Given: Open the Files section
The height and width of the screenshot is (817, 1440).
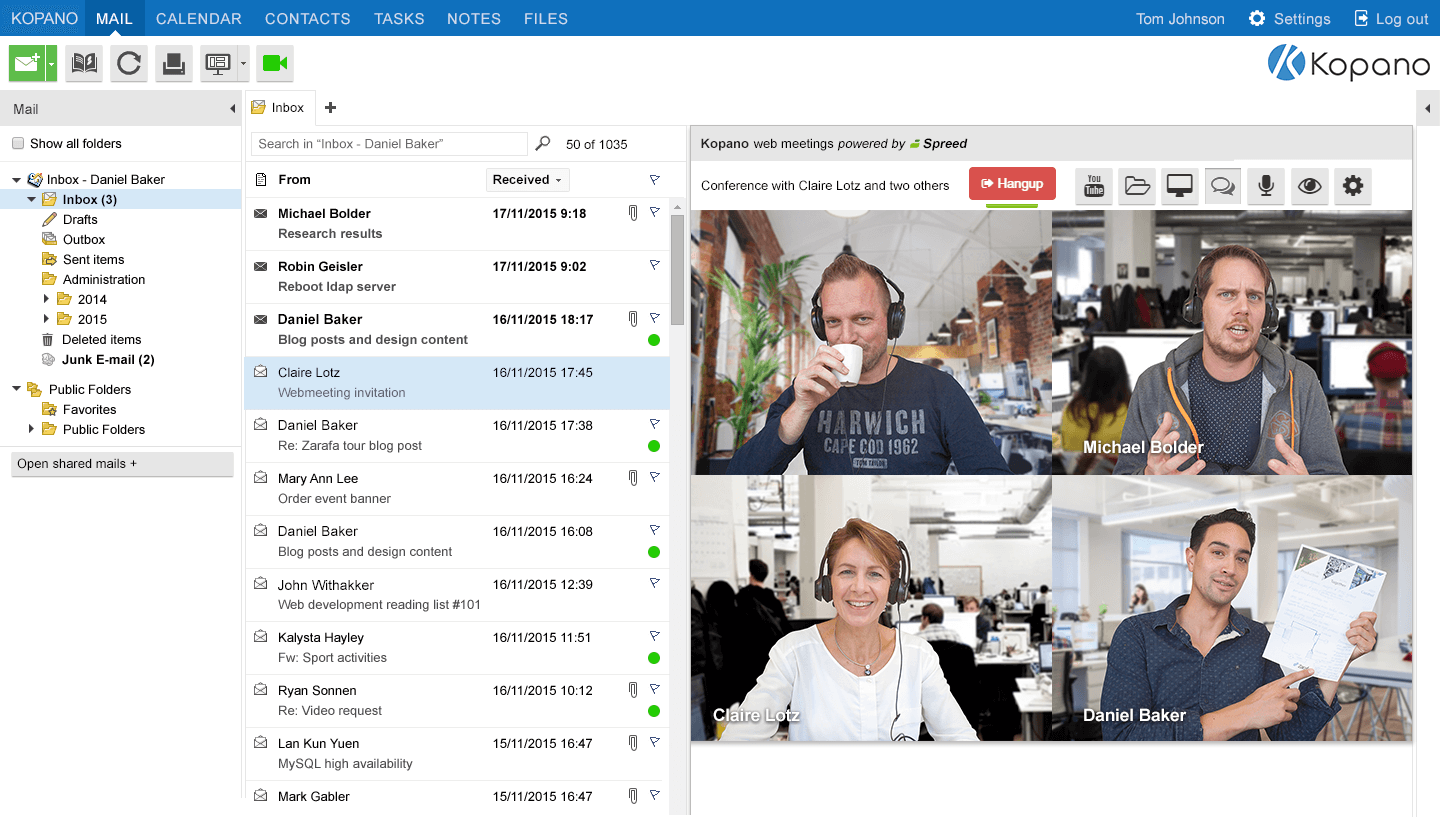Looking at the screenshot, I should (x=545, y=19).
